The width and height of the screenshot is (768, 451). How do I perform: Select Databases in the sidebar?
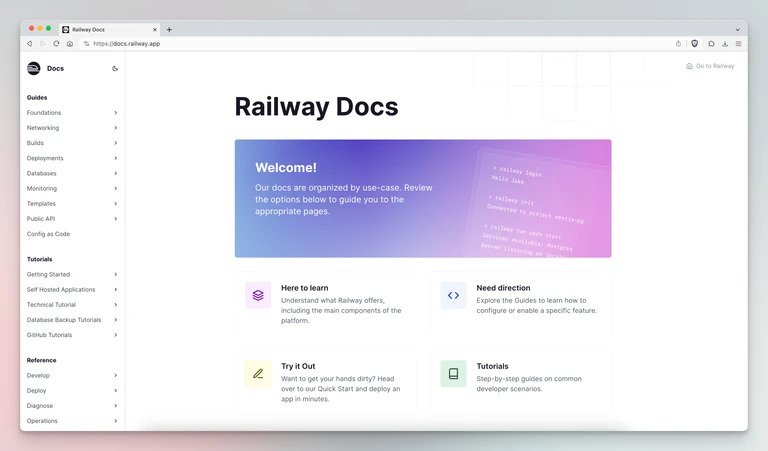[x=42, y=173]
